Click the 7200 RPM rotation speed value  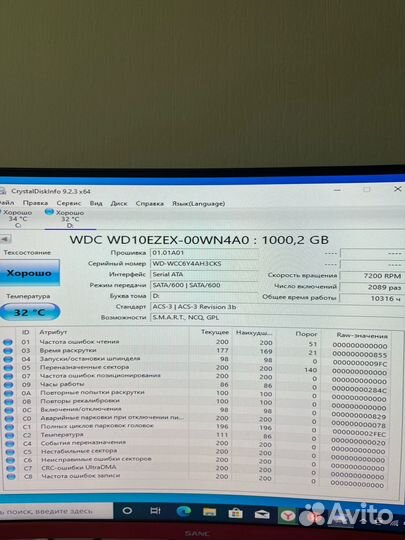372,276
